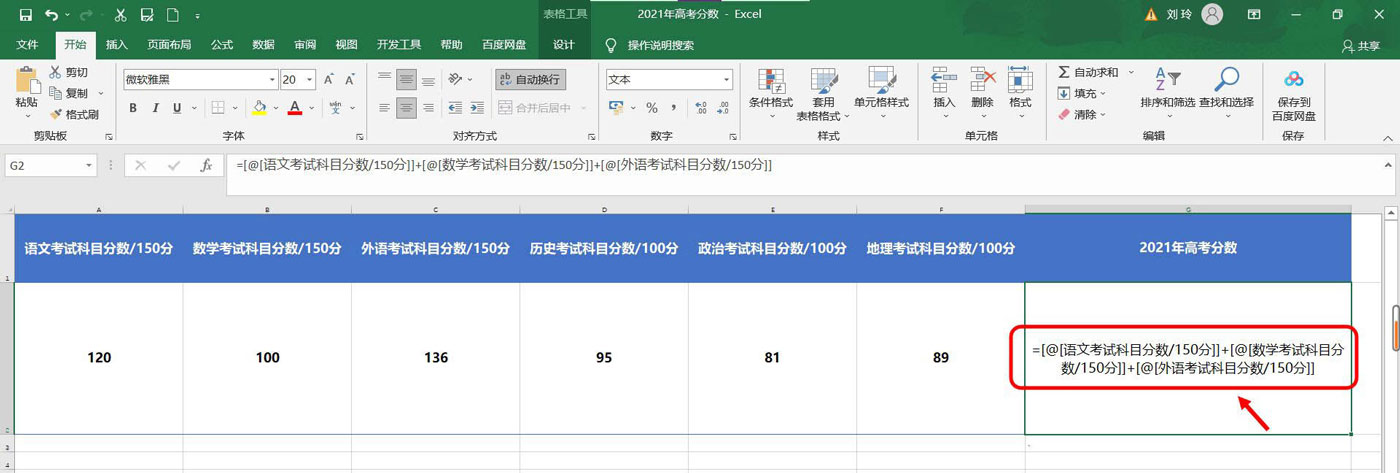Open Cell Styles (单元格样式)

coord(881,93)
